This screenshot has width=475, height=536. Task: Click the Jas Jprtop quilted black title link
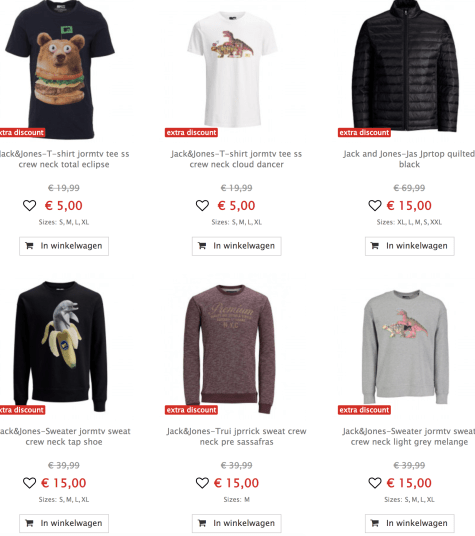409,159
